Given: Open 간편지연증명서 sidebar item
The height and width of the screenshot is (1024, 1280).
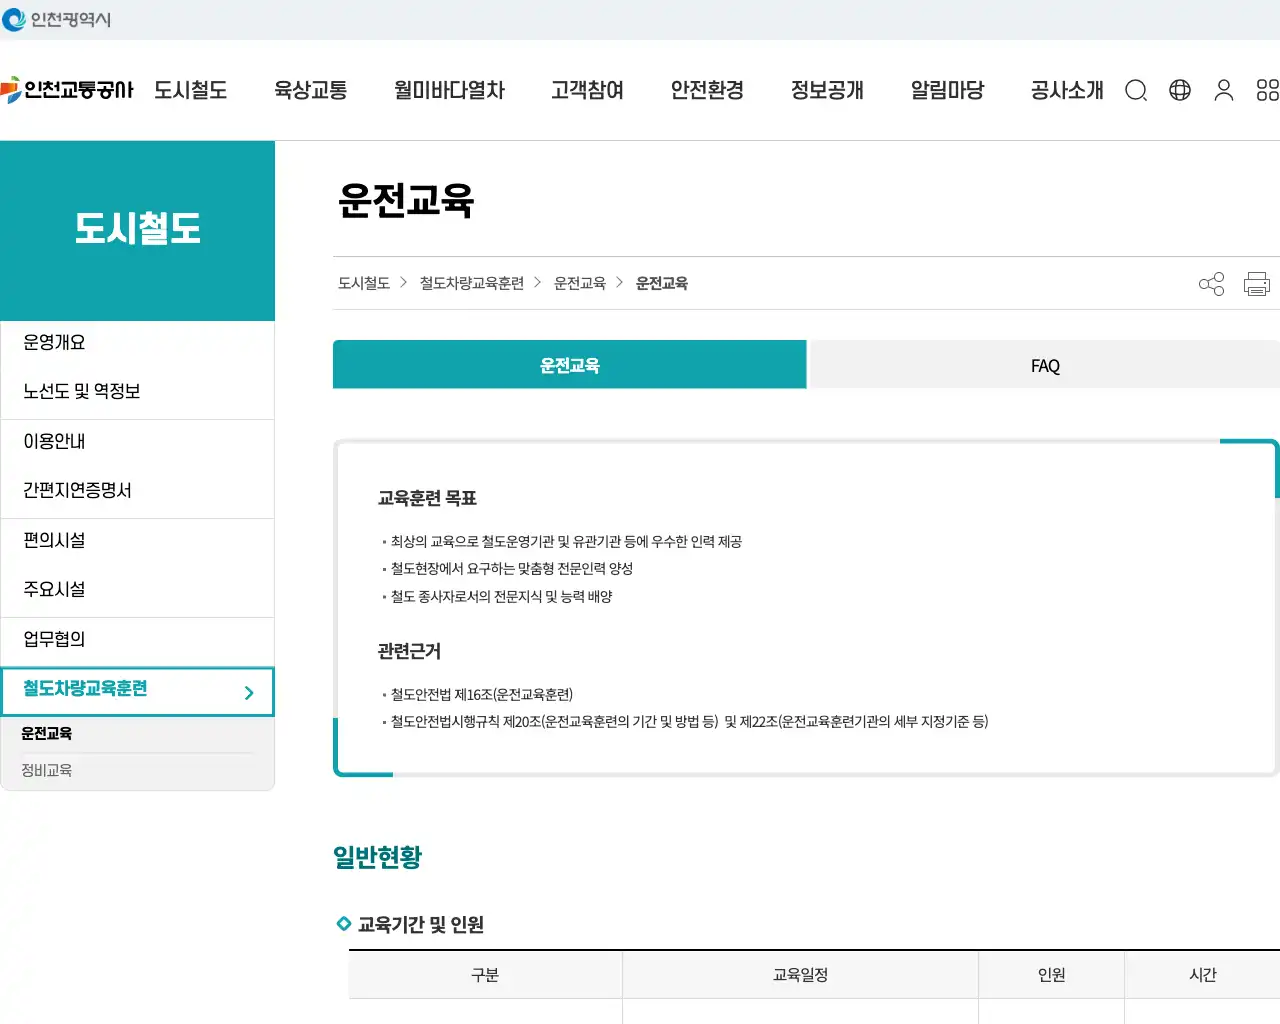Looking at the screenshot, I should point(138,490).
